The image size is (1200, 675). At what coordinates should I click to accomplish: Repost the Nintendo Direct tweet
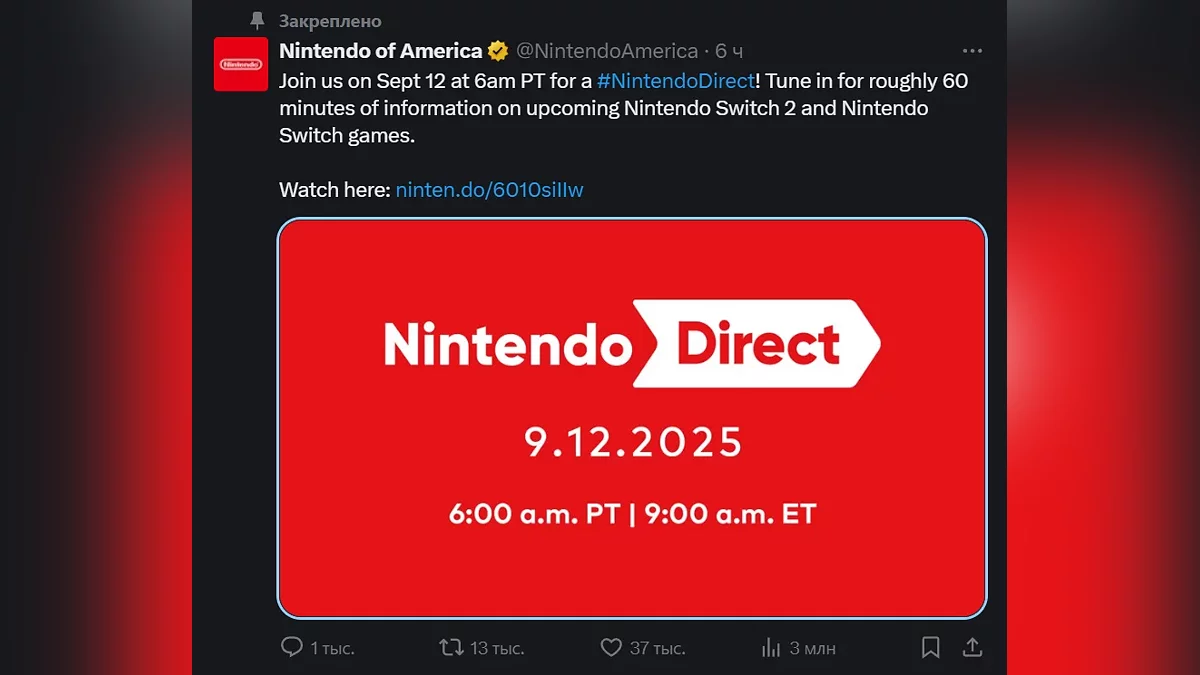pyautogui.click(x=452, y=648)
